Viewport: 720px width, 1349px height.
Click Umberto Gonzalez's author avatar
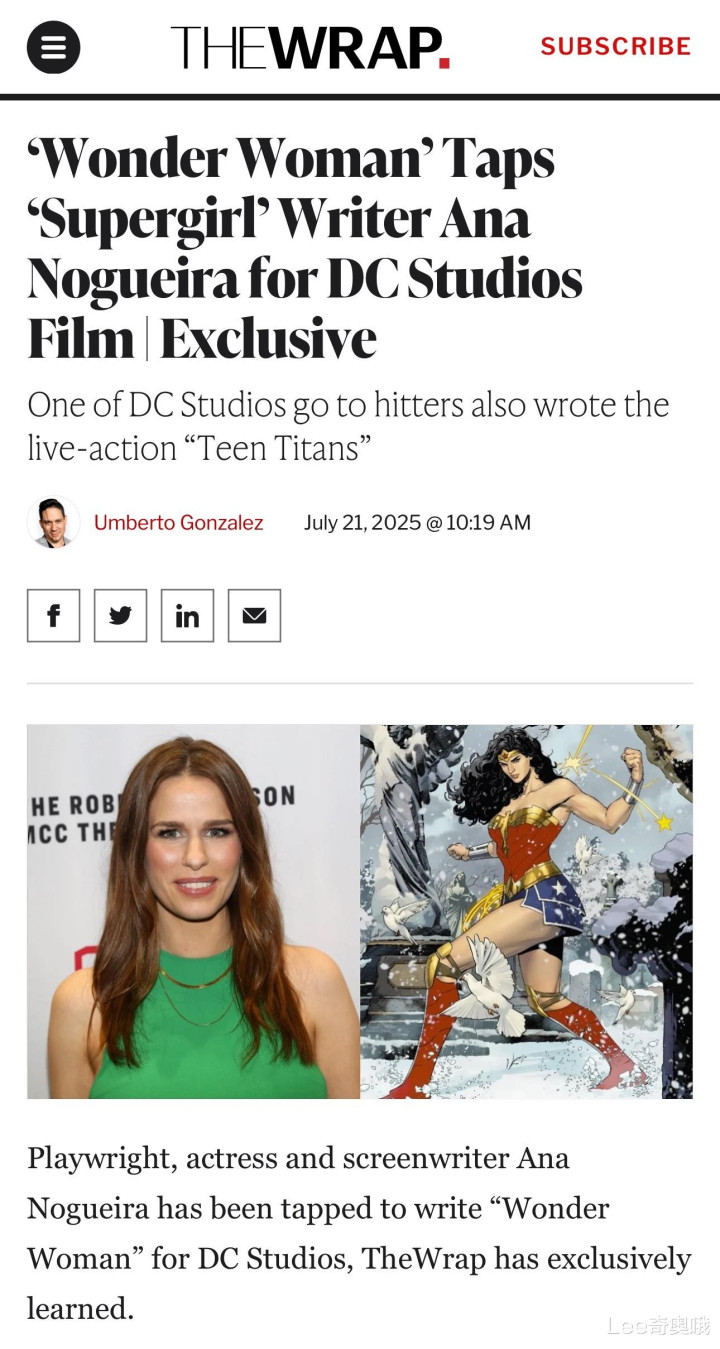pos(53,522)
